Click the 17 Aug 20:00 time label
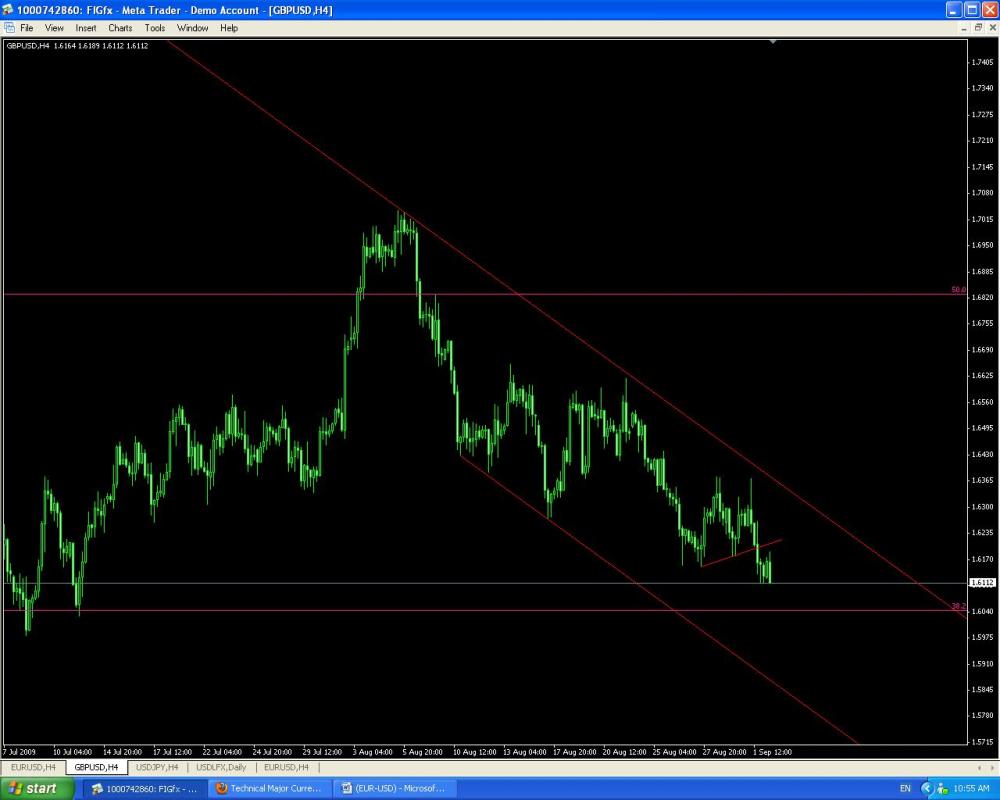Image resolution: width=1000 pixels, height=800 pixels. tap(575, 752)
